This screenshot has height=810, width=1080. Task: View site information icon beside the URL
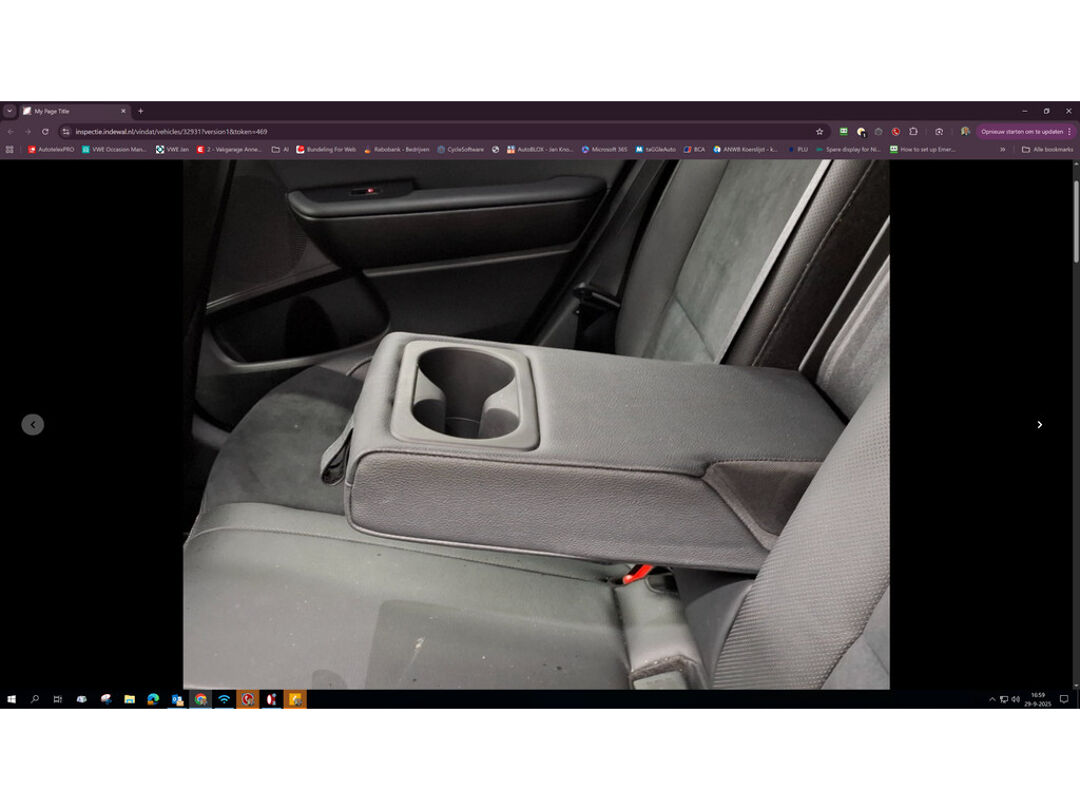tap(66, 131)
